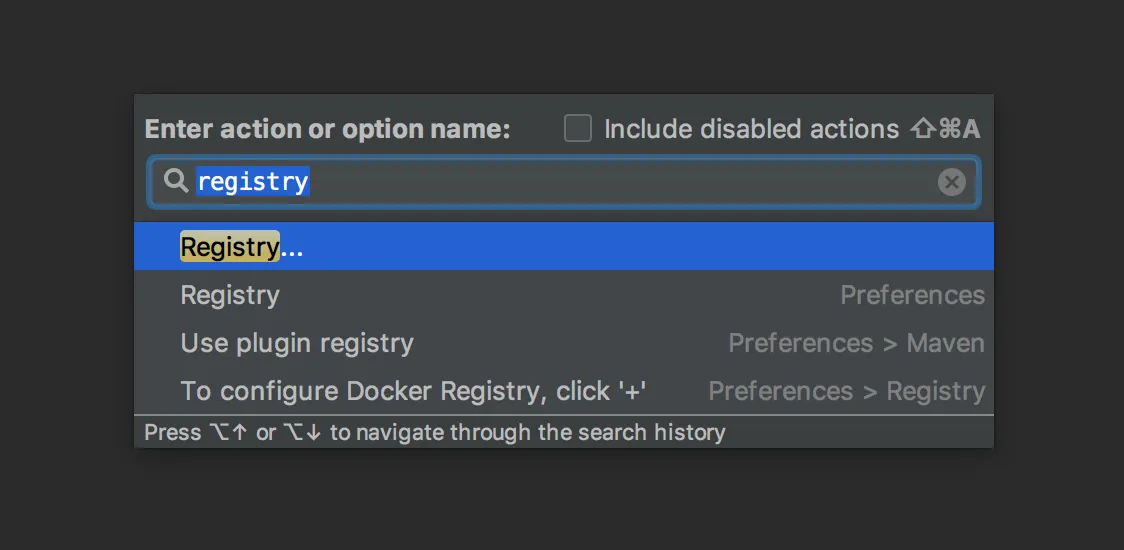Click empty space in the search input field
The image size is (1124, 550).
click(616, 182)
